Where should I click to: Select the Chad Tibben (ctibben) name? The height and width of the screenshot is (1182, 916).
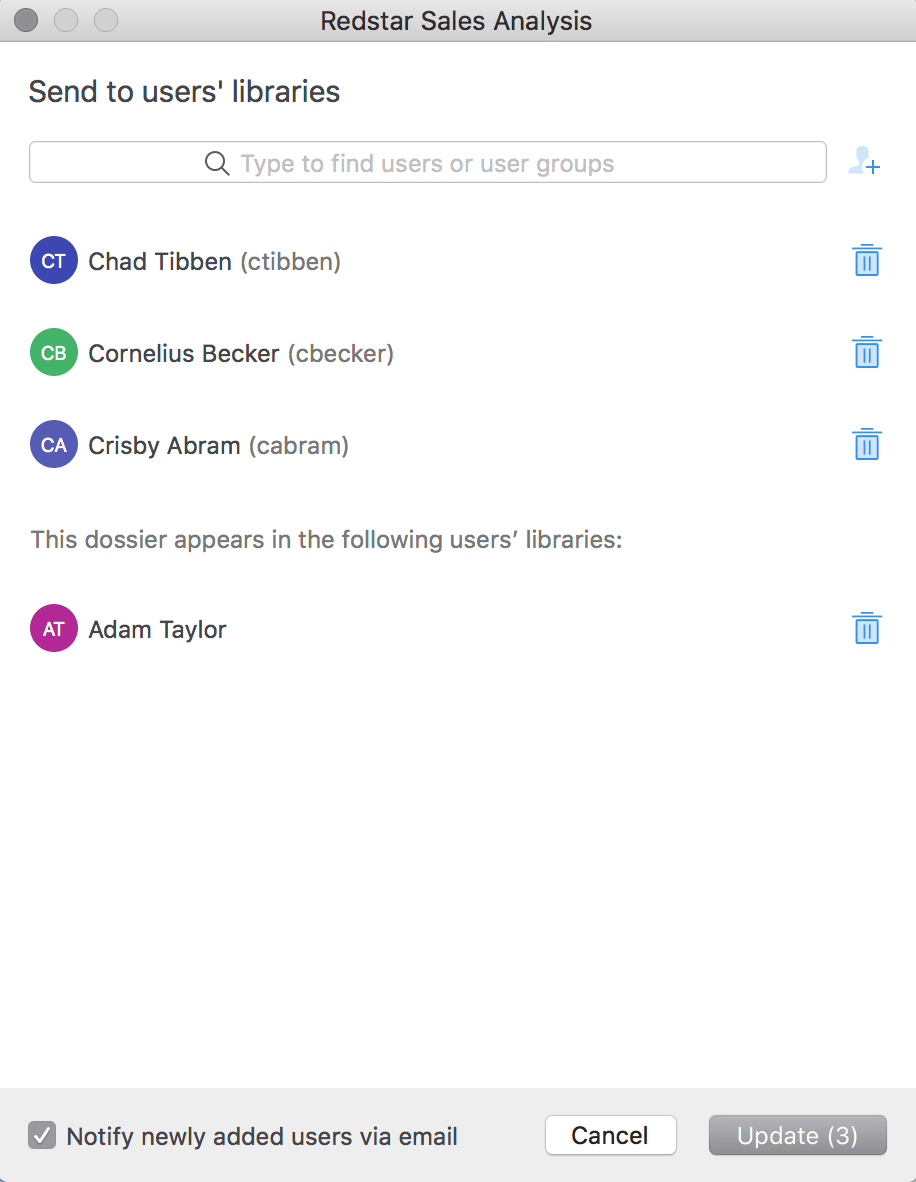coord(214,262)
